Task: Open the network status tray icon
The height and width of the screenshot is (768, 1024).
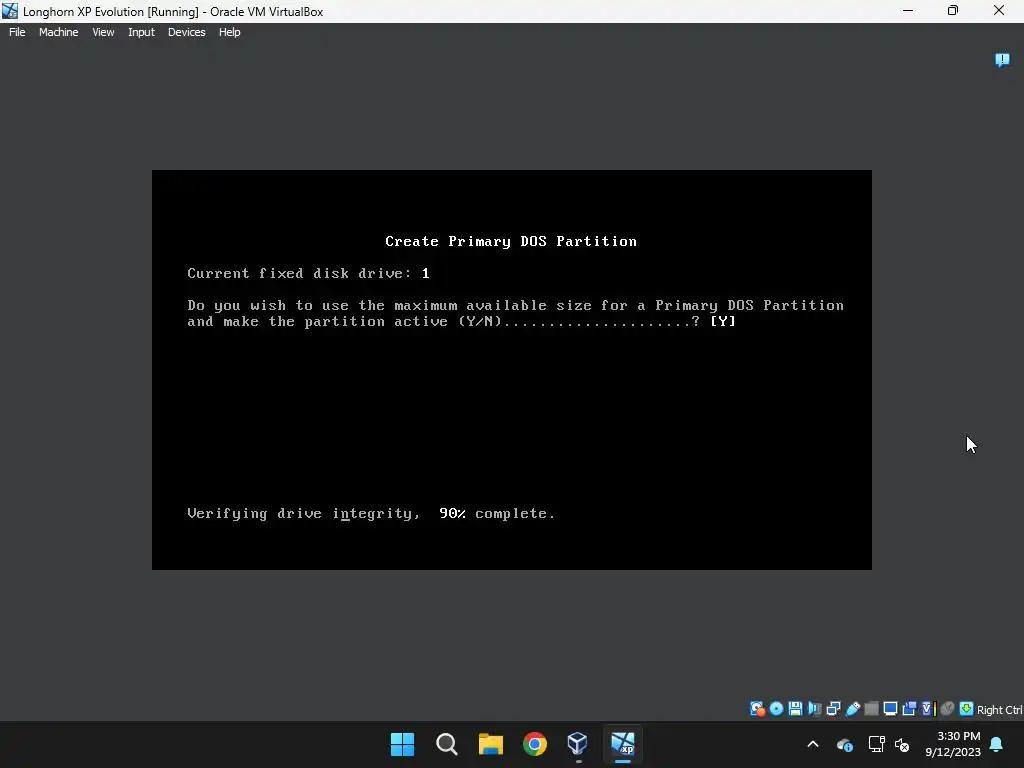Action: coord(876,744)
